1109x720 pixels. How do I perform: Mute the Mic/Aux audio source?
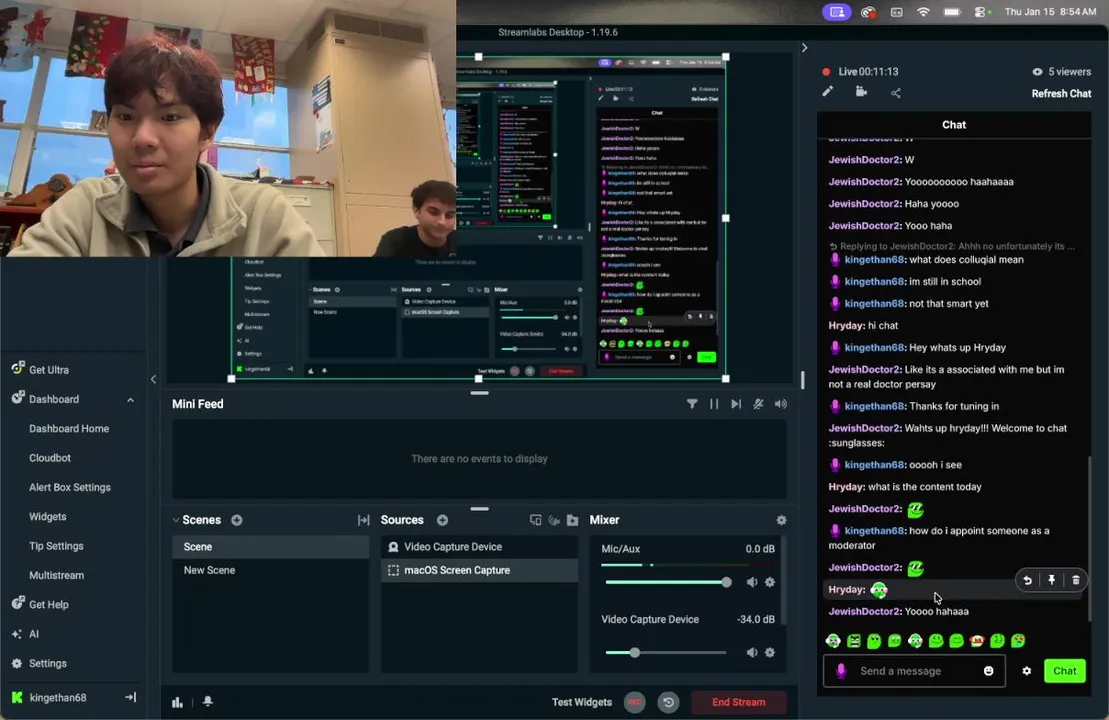pos(751,582)
